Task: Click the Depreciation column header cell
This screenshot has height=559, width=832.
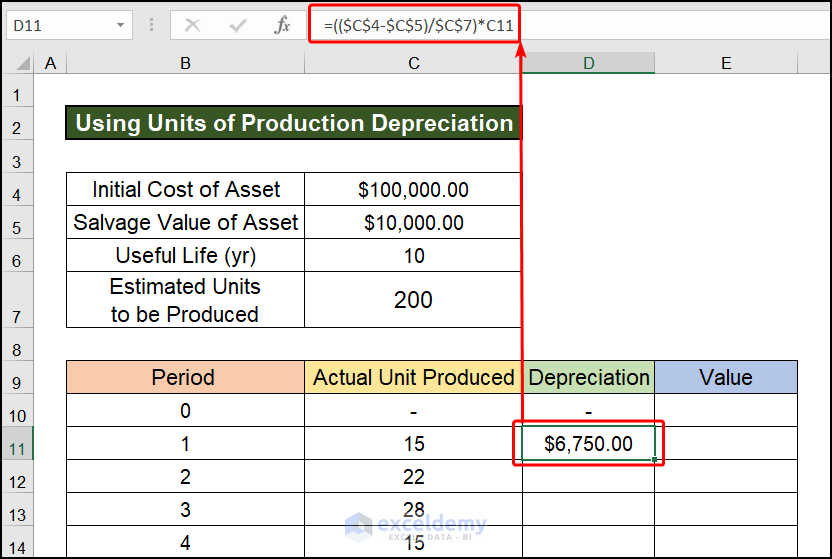Action: click(x=588, y=377)
